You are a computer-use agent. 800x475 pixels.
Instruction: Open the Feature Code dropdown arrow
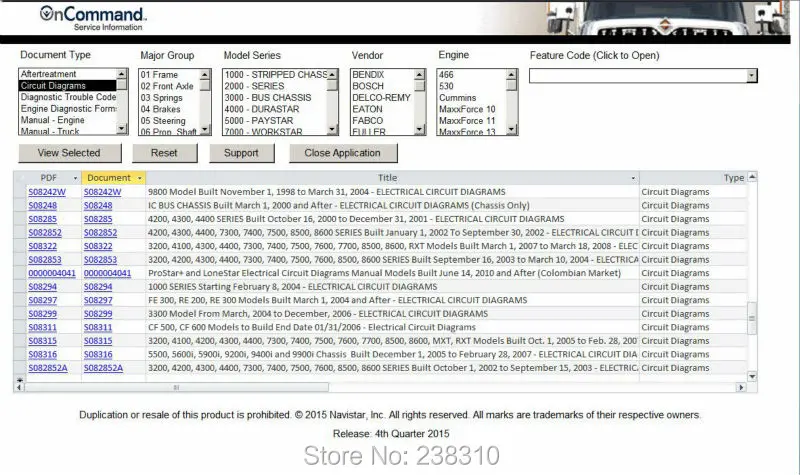(752, 76)
